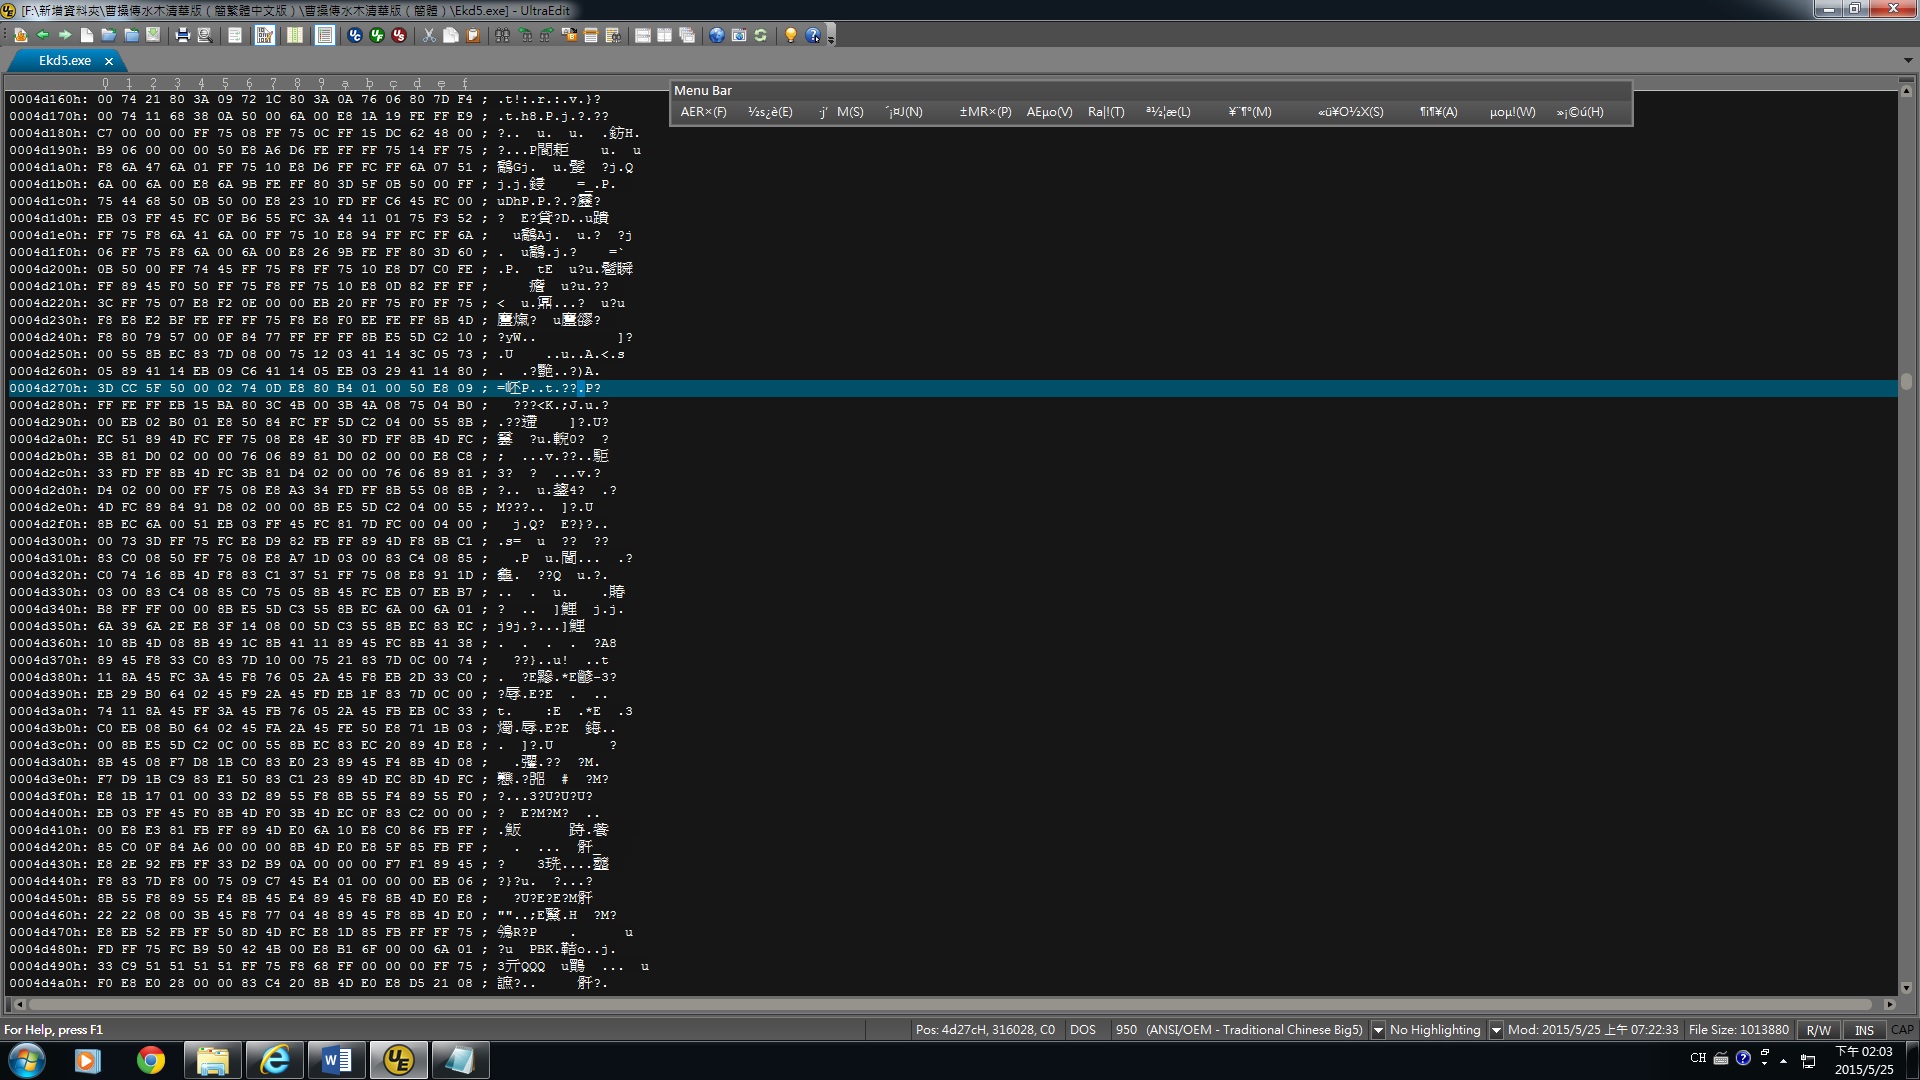Click the Cut scissors icon
The width and height of the screenshot is (1920, 1080).
click(x=429, y=35)
